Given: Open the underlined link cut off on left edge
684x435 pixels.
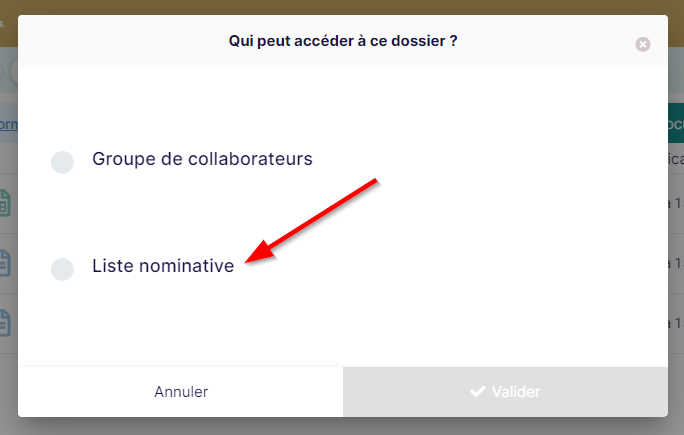Looking at the screenshot, I should (9, 124).
